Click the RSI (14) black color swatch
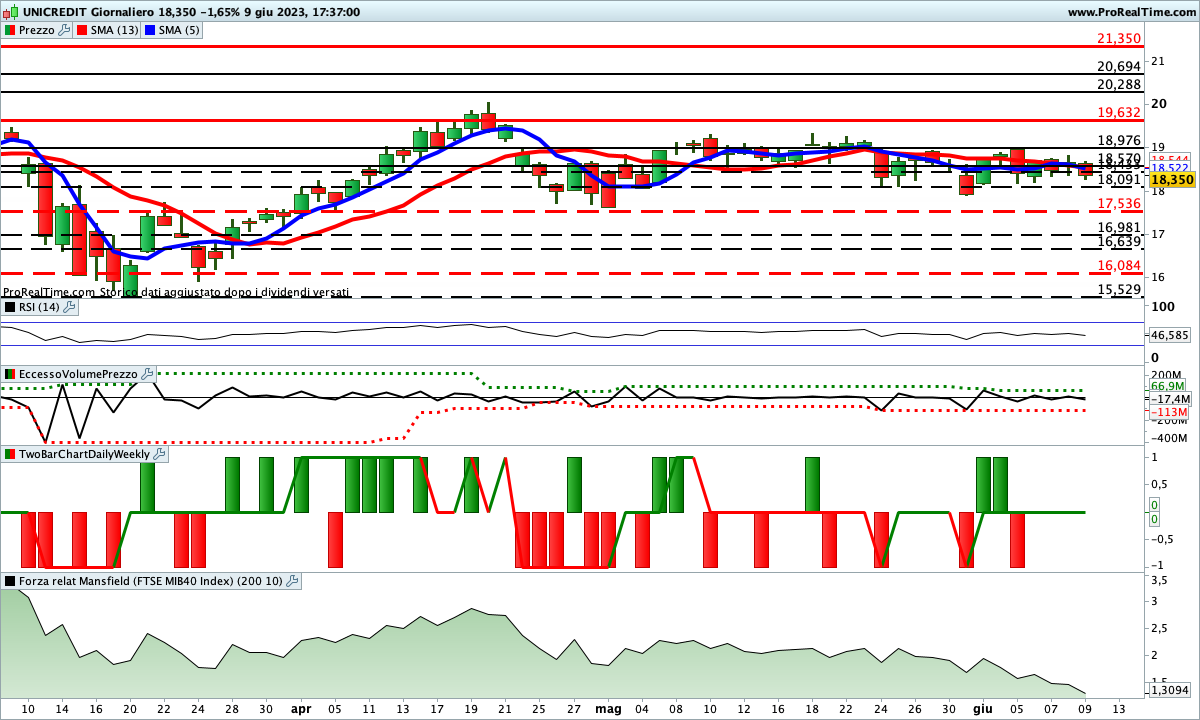Screen dimensions: 1200x720 click(x=10, y=307)
